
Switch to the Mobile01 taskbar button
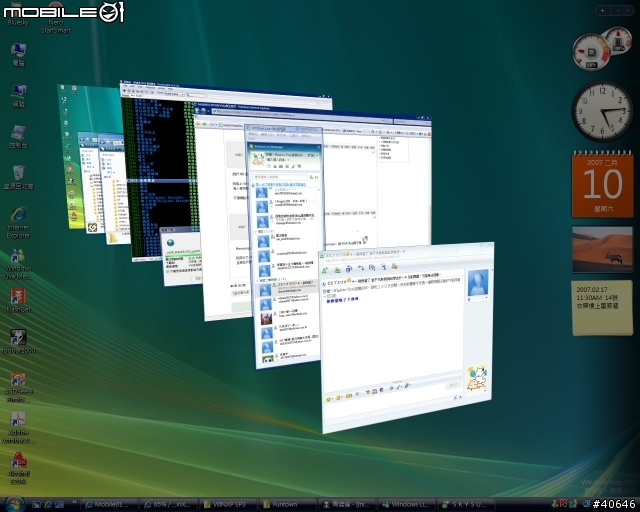pyautogui.click(x=109, y=505)
